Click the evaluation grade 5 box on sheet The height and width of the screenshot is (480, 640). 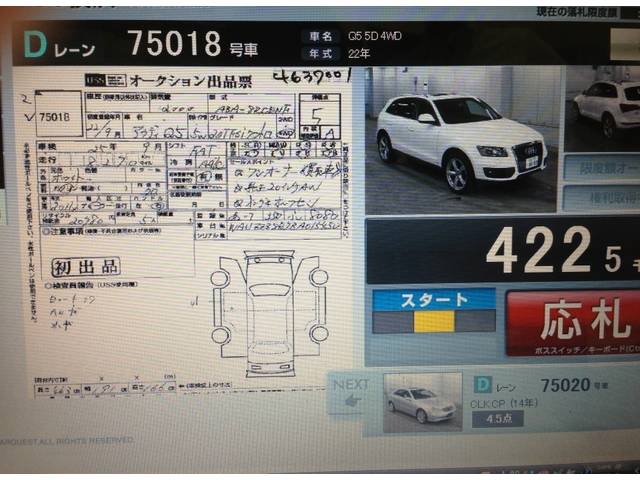(317, 113)
